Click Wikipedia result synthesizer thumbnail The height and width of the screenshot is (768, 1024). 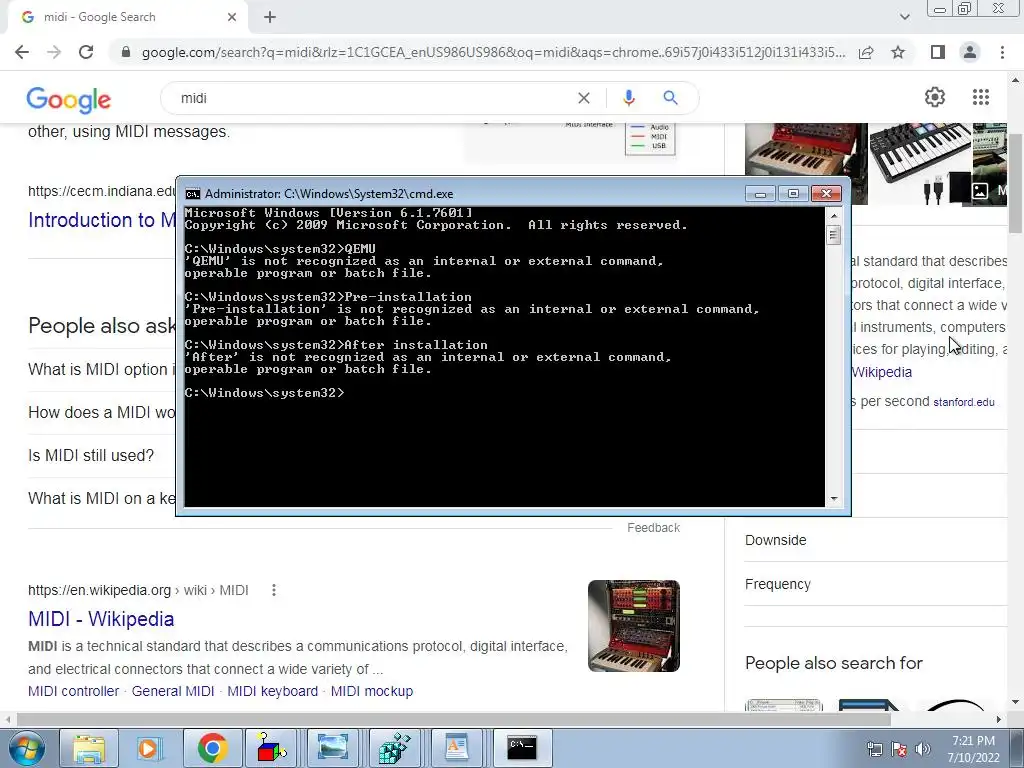coord(633,626)
